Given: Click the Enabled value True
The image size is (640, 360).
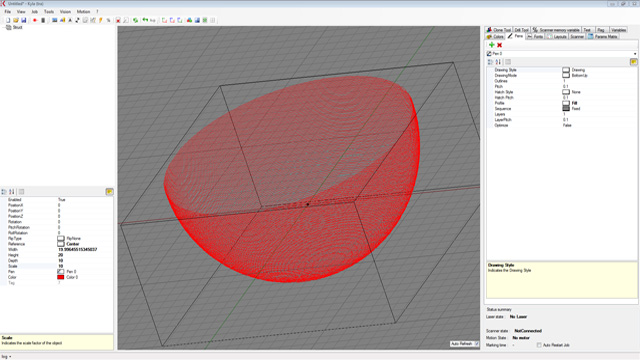Looking at the screenshot, I should (62, 200).
